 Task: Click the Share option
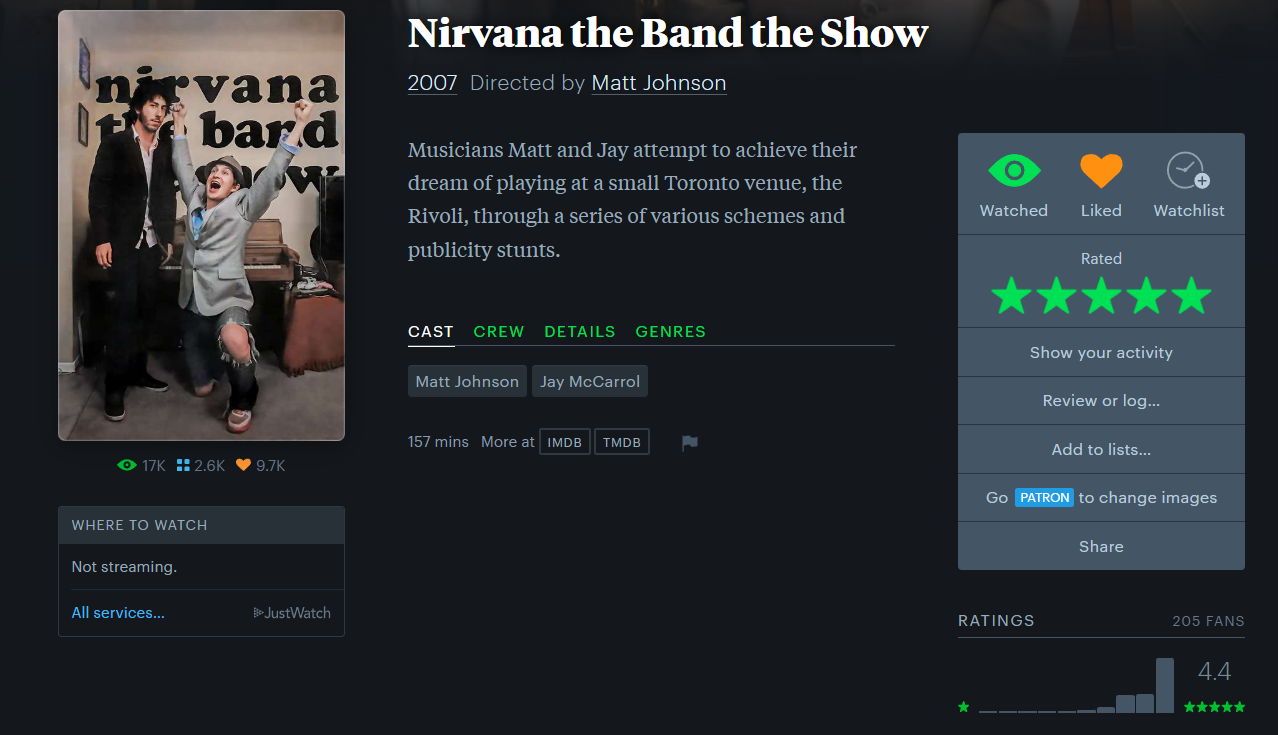pyautogui.click(x=1101, y=546)
